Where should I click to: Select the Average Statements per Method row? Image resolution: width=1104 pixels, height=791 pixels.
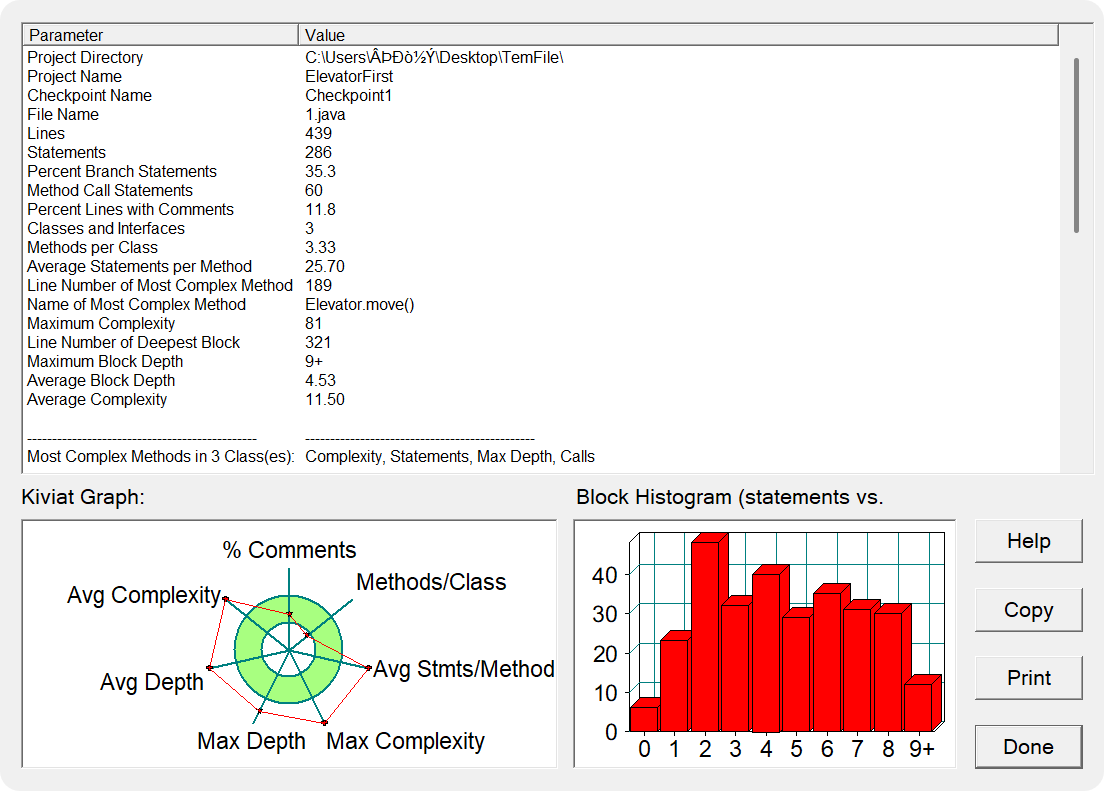tap(541, 266)
